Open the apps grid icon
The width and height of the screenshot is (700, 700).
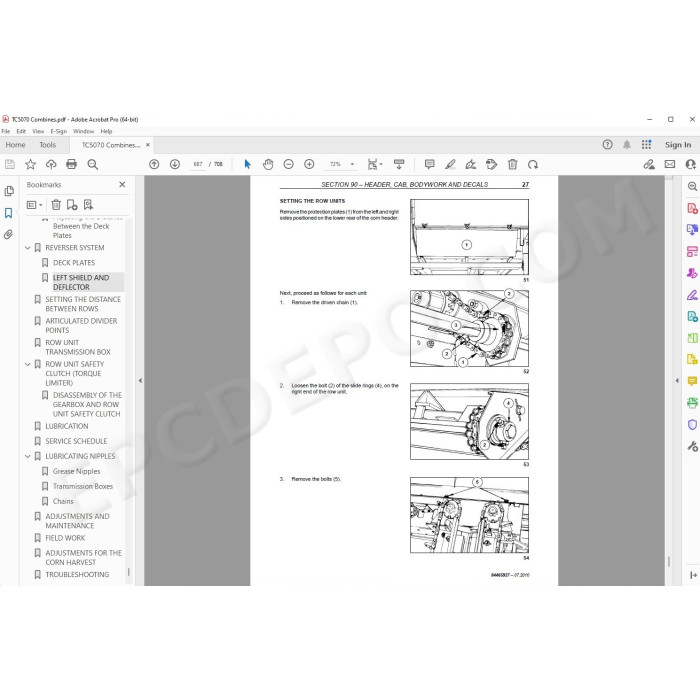(646, 145)
